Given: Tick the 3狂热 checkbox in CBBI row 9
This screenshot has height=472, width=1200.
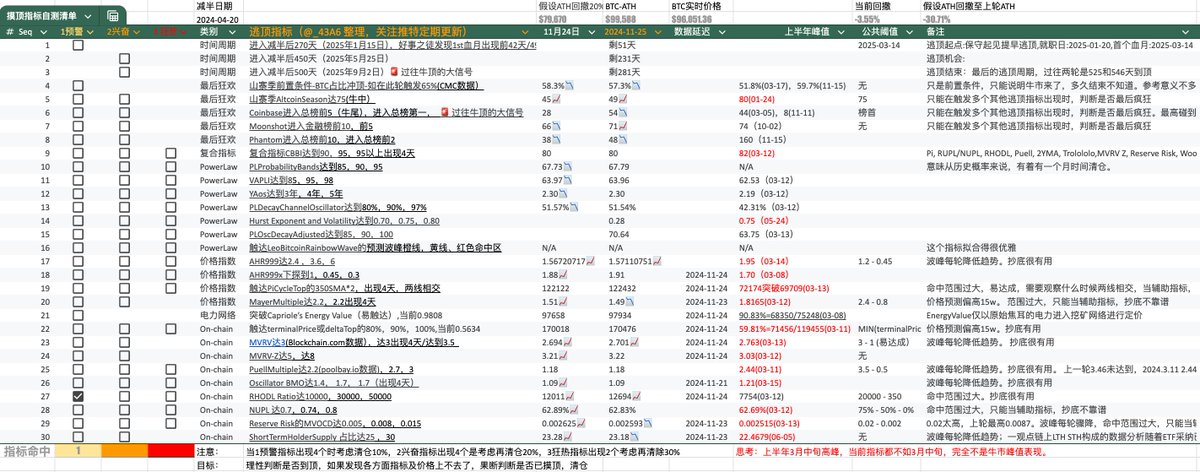Looking at the screenshot, I should pos(171,152).
